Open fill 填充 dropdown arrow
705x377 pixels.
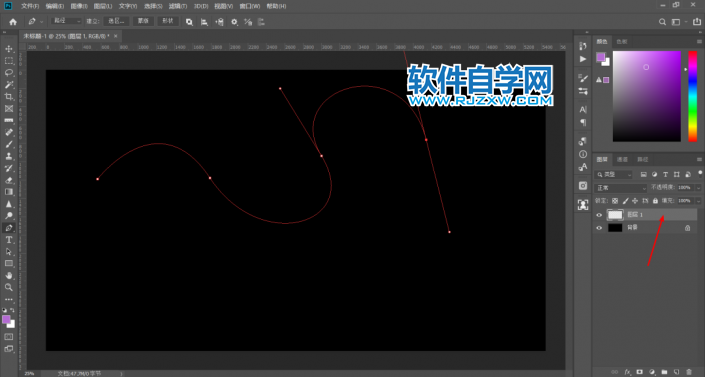(x=698, y=201)
